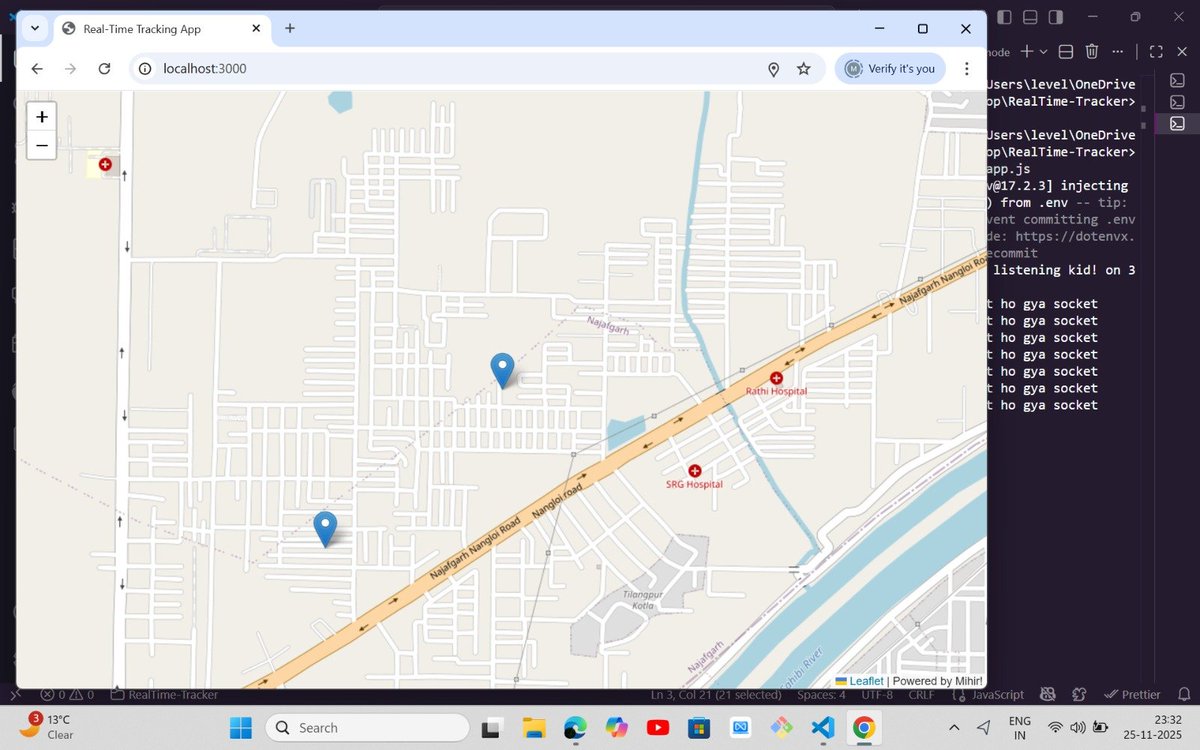This screenshot has width=1200, height=750.
Task: Close the VS Code terminal panel
Action: click(x=1182, y=52)
